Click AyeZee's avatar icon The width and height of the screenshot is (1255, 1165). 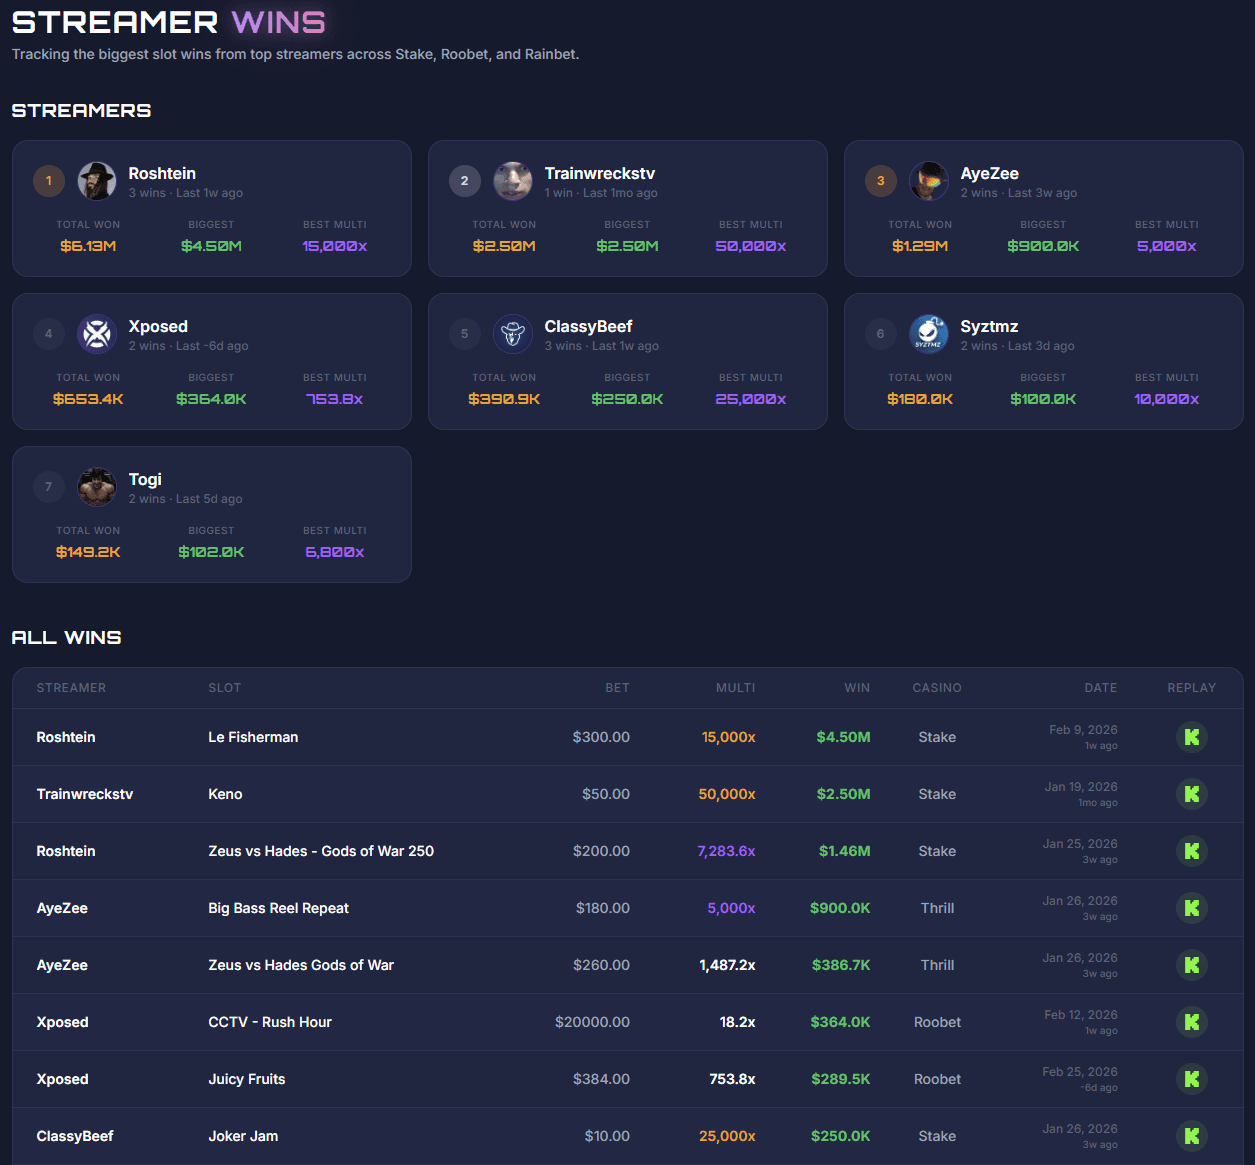coord(929,181)
